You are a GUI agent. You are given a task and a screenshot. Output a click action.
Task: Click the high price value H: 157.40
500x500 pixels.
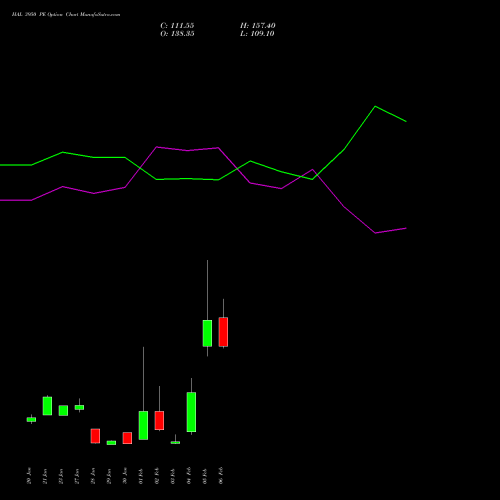pyautogui.click(x=258, y=26)
